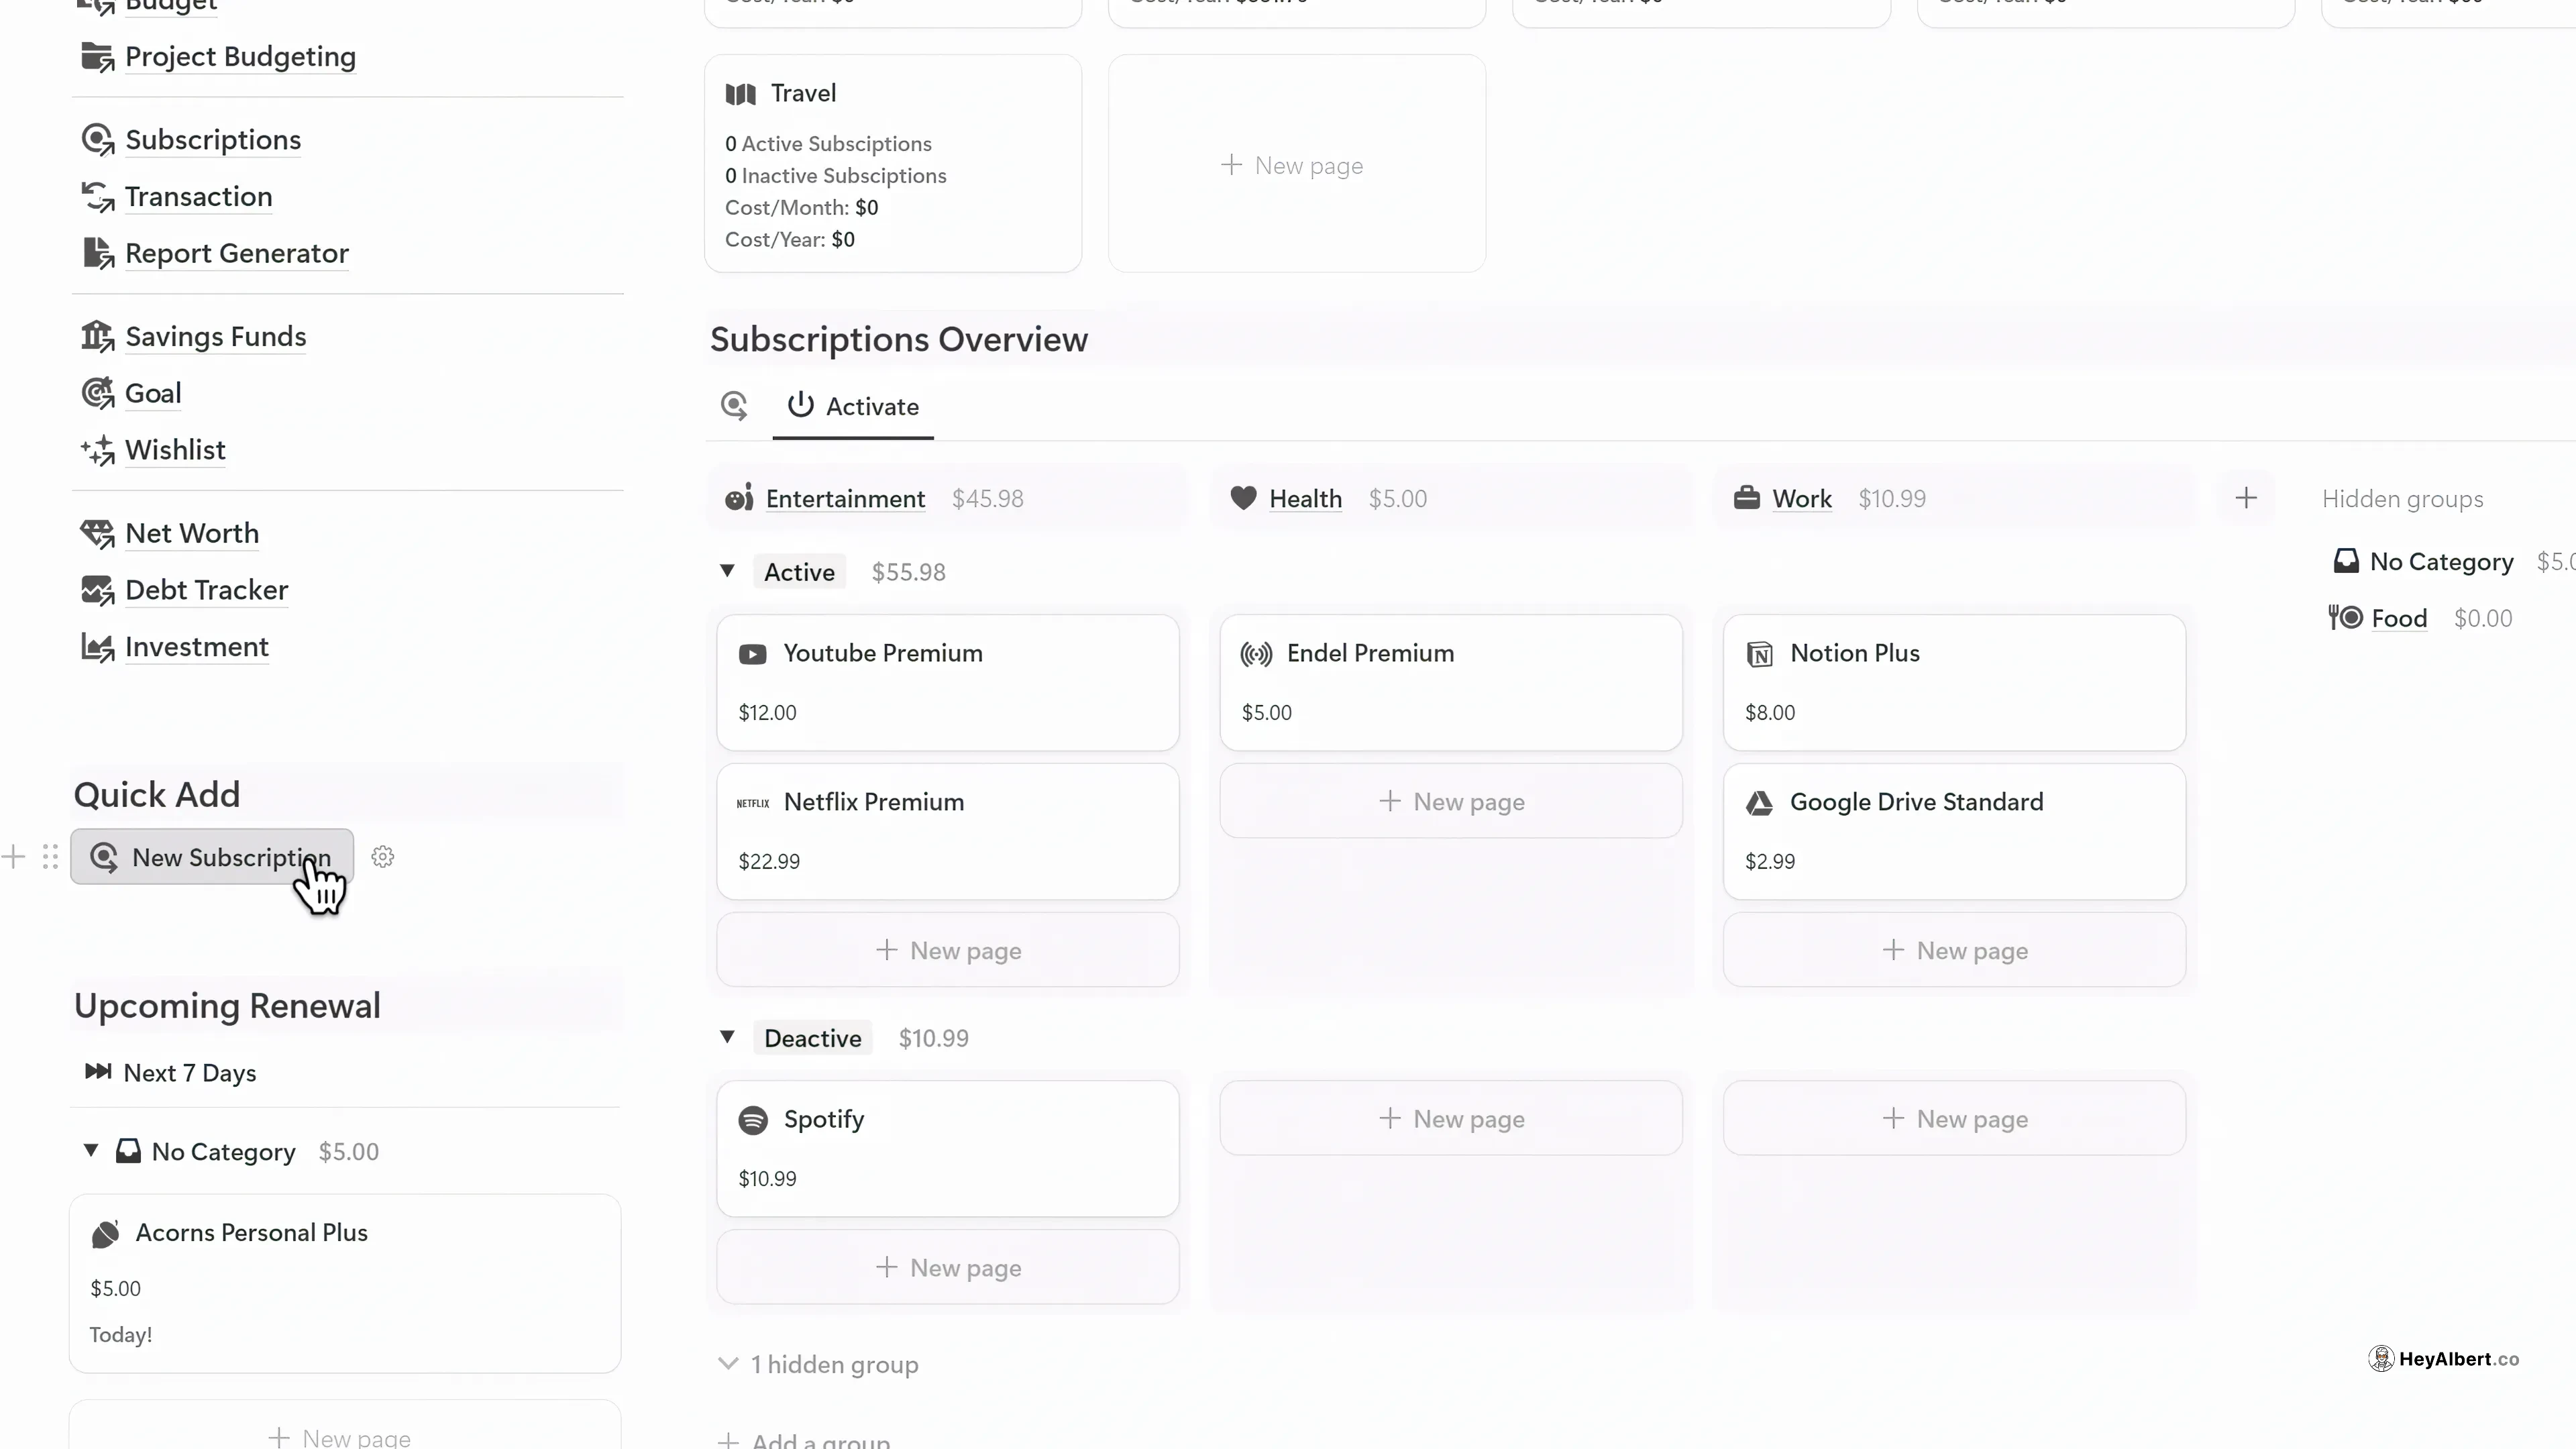The image size is (2576, 1449).
Task: Add new page next to Travel card
Action: [1297, 164]
